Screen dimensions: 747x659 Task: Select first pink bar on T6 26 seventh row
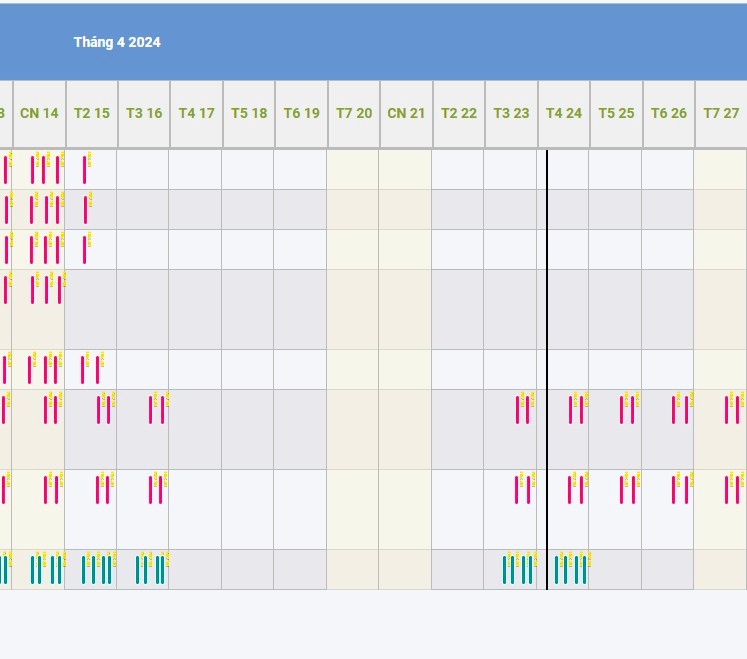pos(674,489)
